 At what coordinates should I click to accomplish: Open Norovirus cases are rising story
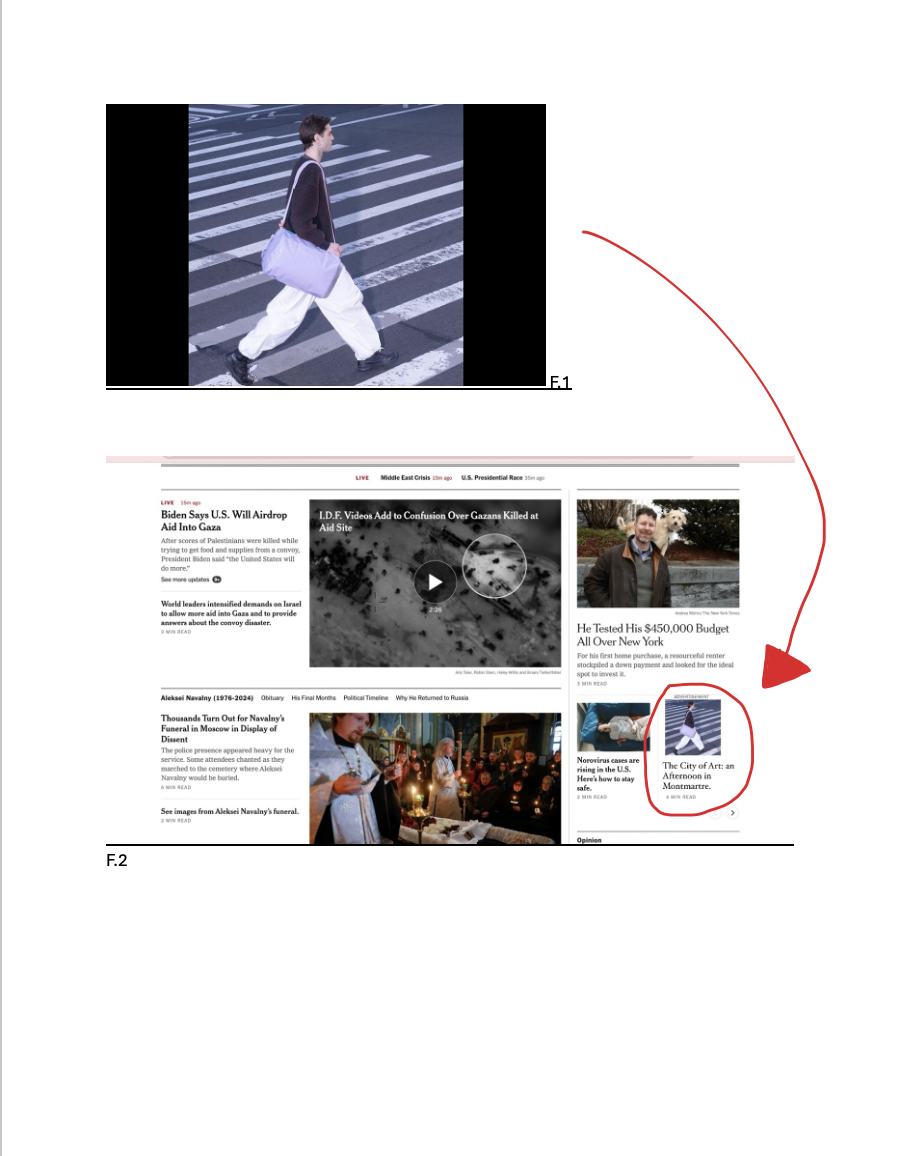(x=608, y=773)
